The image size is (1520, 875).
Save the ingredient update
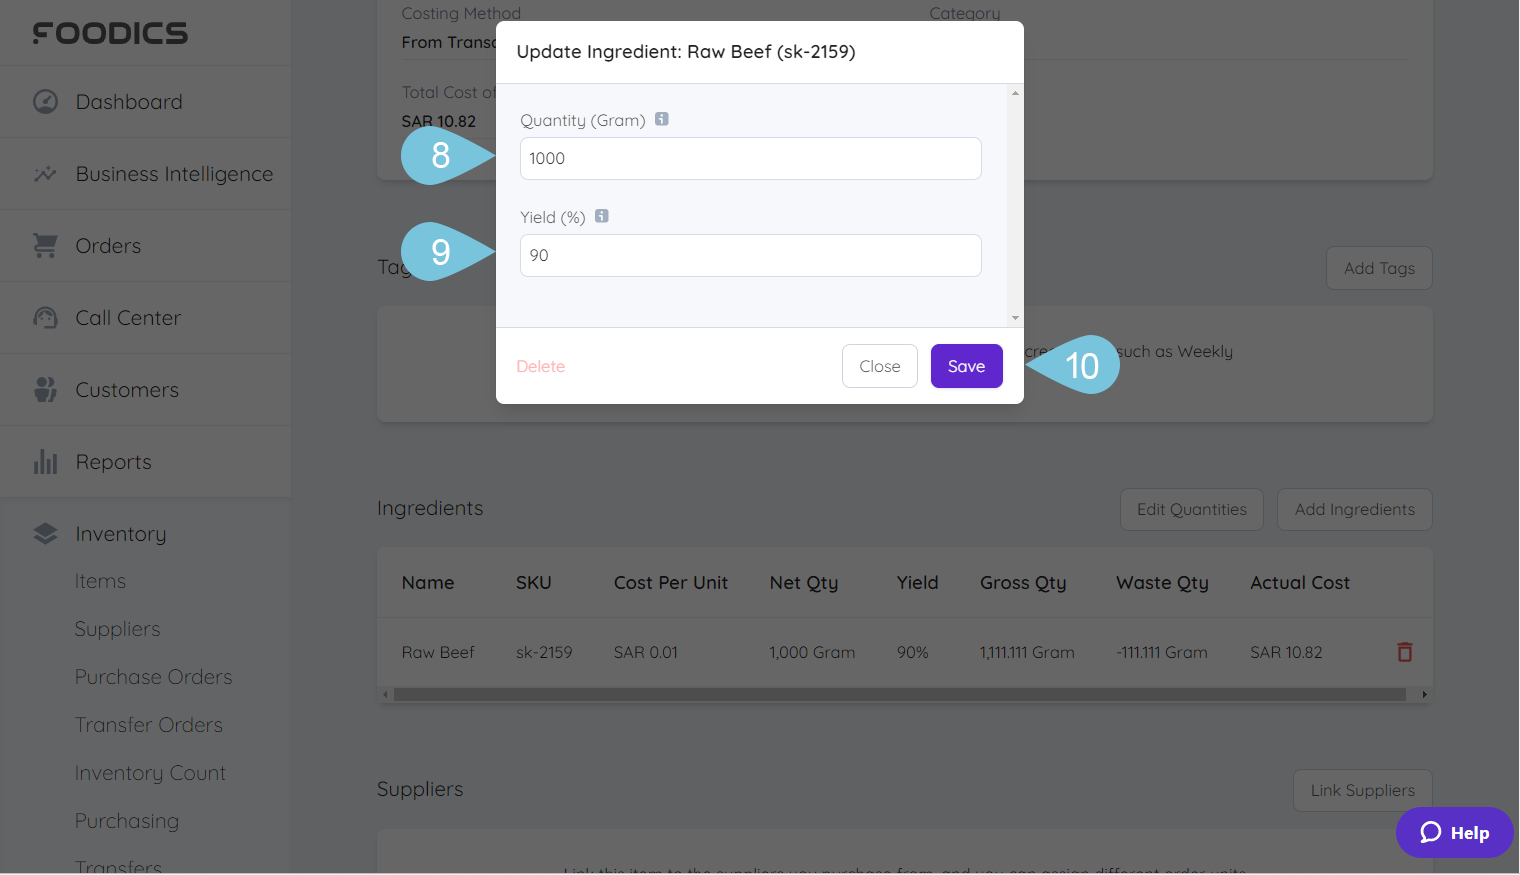click(966, 366)
